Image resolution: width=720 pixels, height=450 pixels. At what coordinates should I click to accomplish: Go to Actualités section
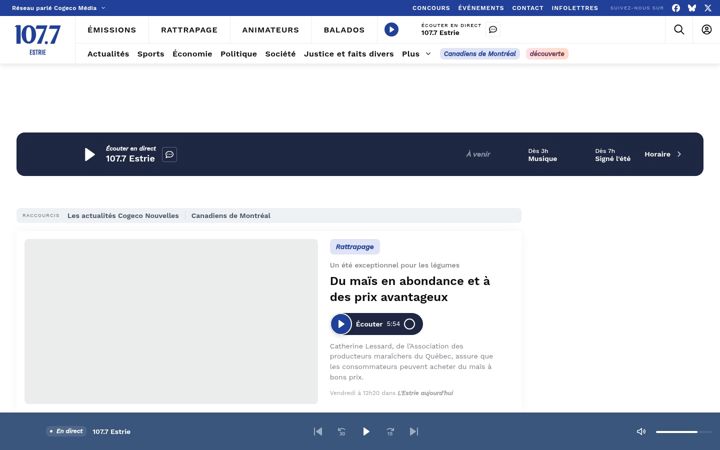tap(108, 54)
